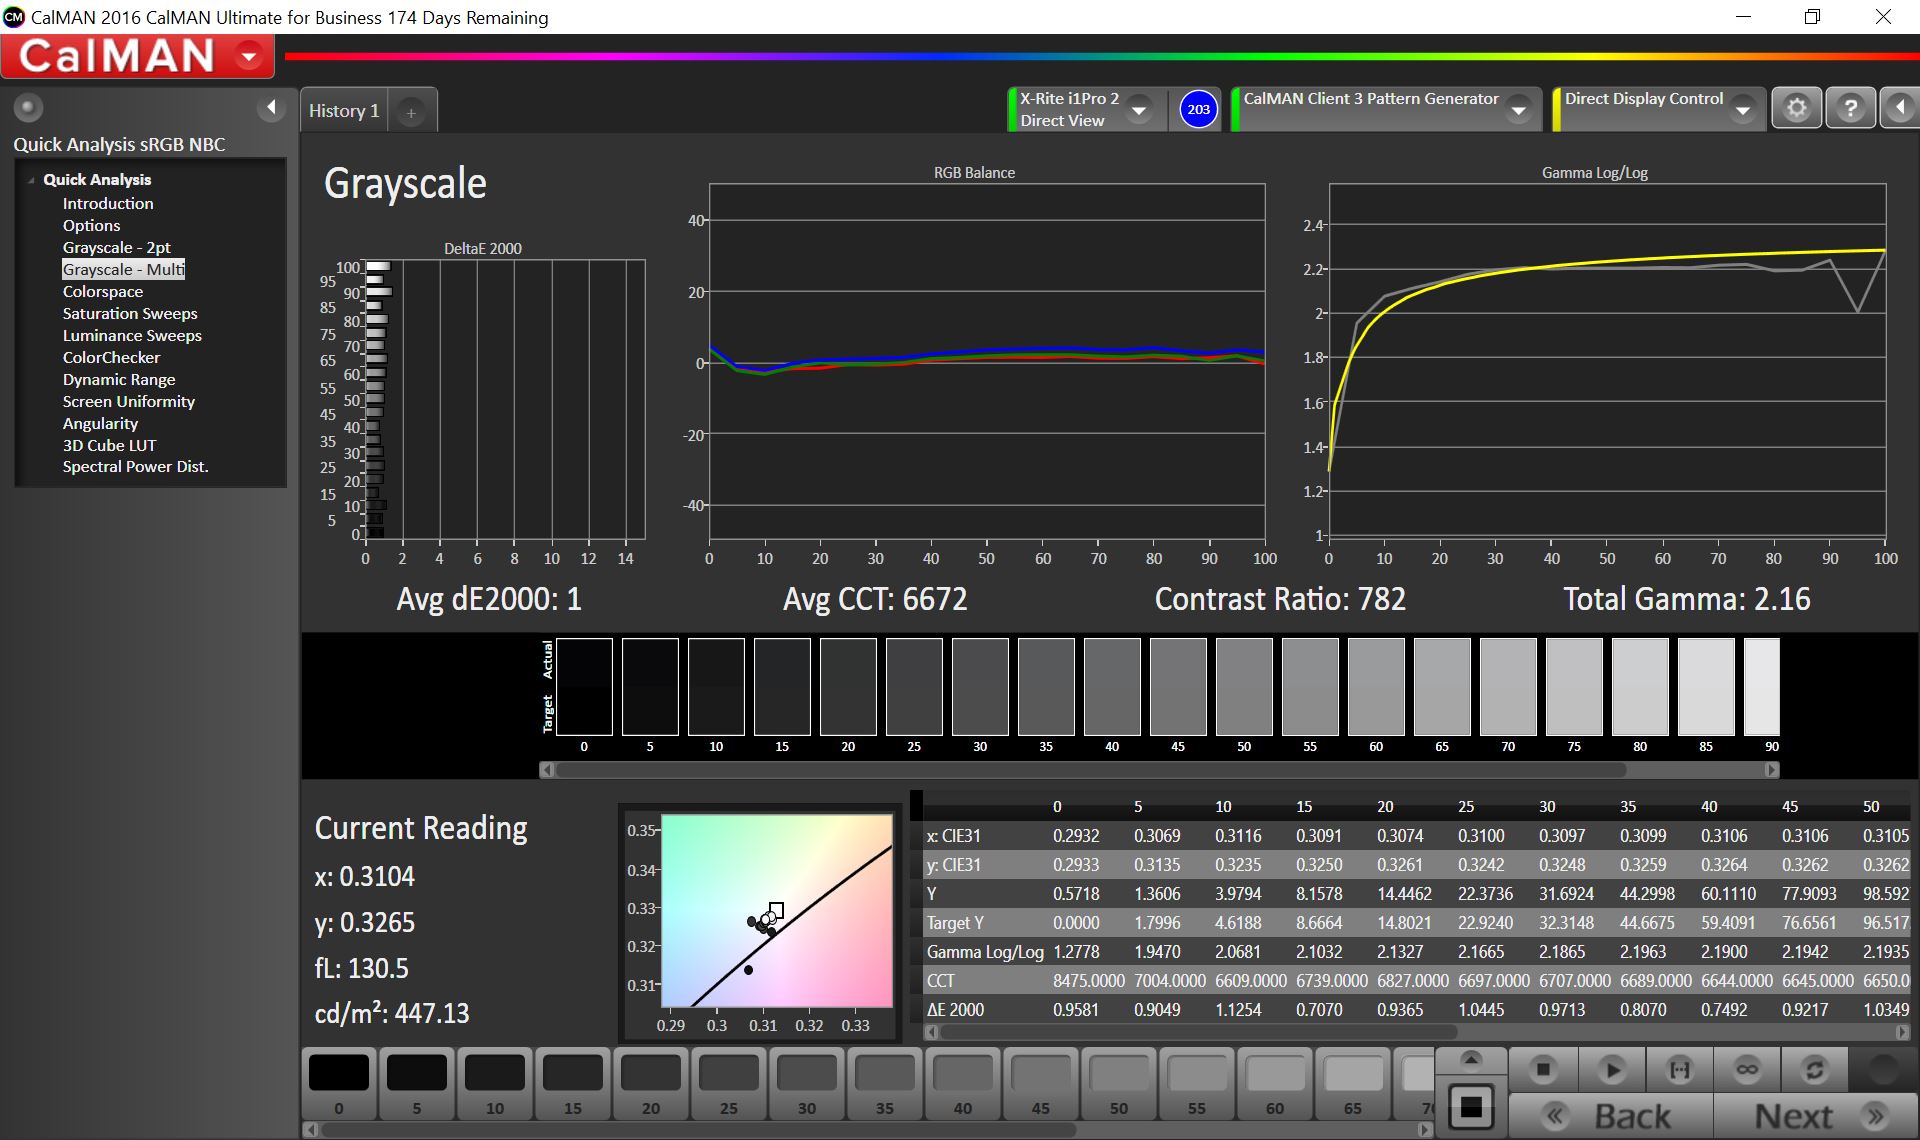Toggle the round button at sidebar top-left
The image size is (1920, 1140).
click(28, 107)
